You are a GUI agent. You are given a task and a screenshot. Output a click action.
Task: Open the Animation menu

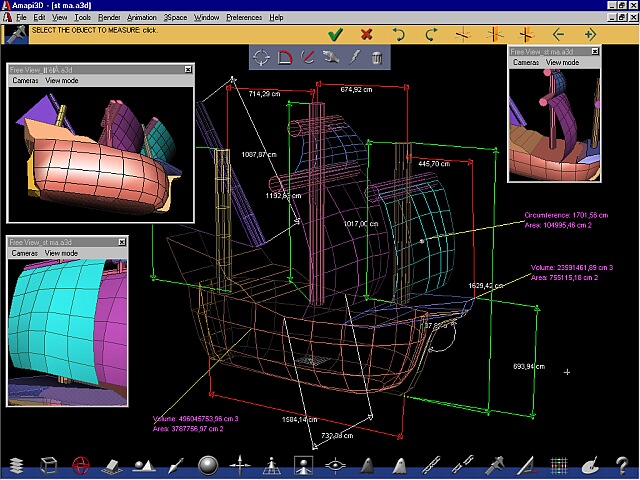click(142, 17)
